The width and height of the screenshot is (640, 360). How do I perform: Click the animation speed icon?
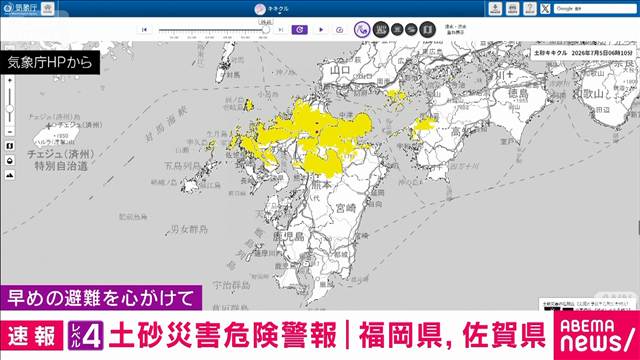click(339, 30)
